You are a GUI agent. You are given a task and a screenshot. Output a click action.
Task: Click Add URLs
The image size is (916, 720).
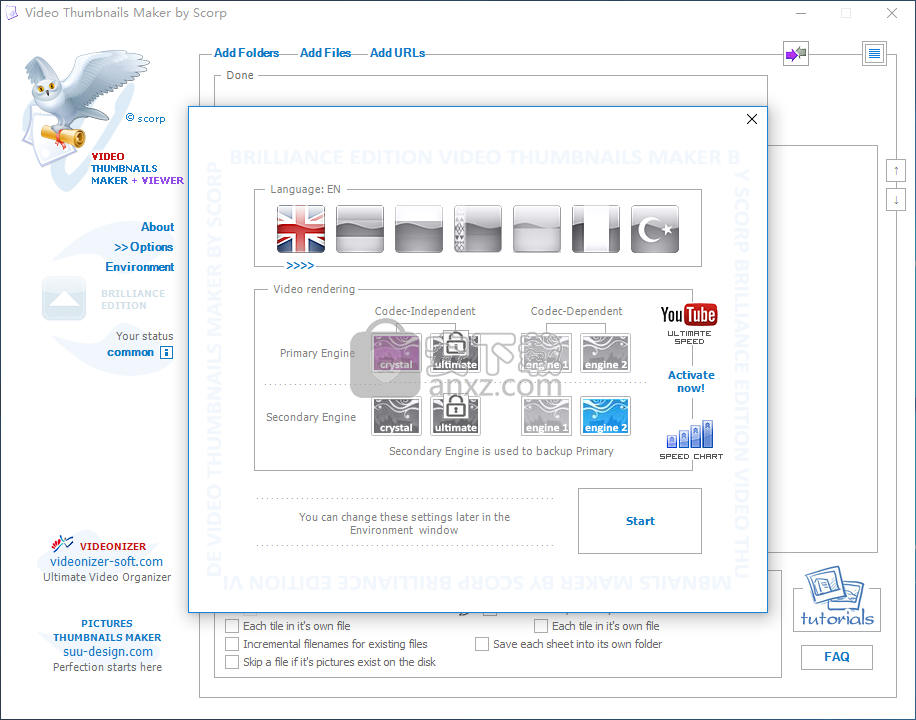click(x=397, y=53)
